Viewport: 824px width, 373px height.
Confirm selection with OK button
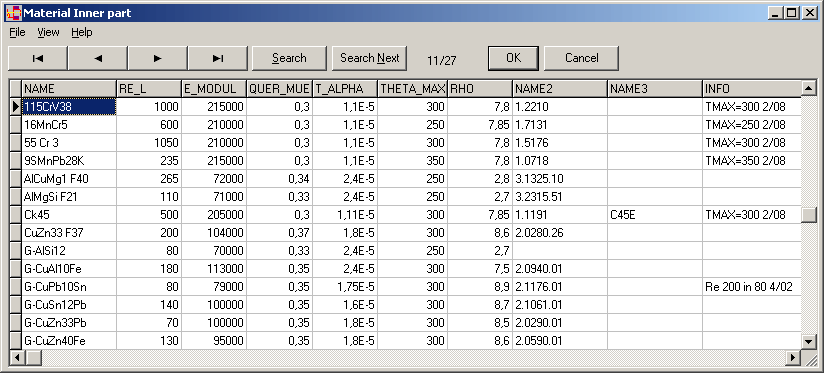click(x=513, y=58)
